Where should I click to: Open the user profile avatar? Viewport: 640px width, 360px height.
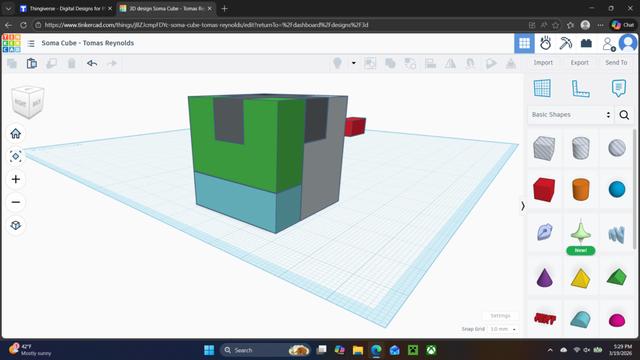(628, 43)
